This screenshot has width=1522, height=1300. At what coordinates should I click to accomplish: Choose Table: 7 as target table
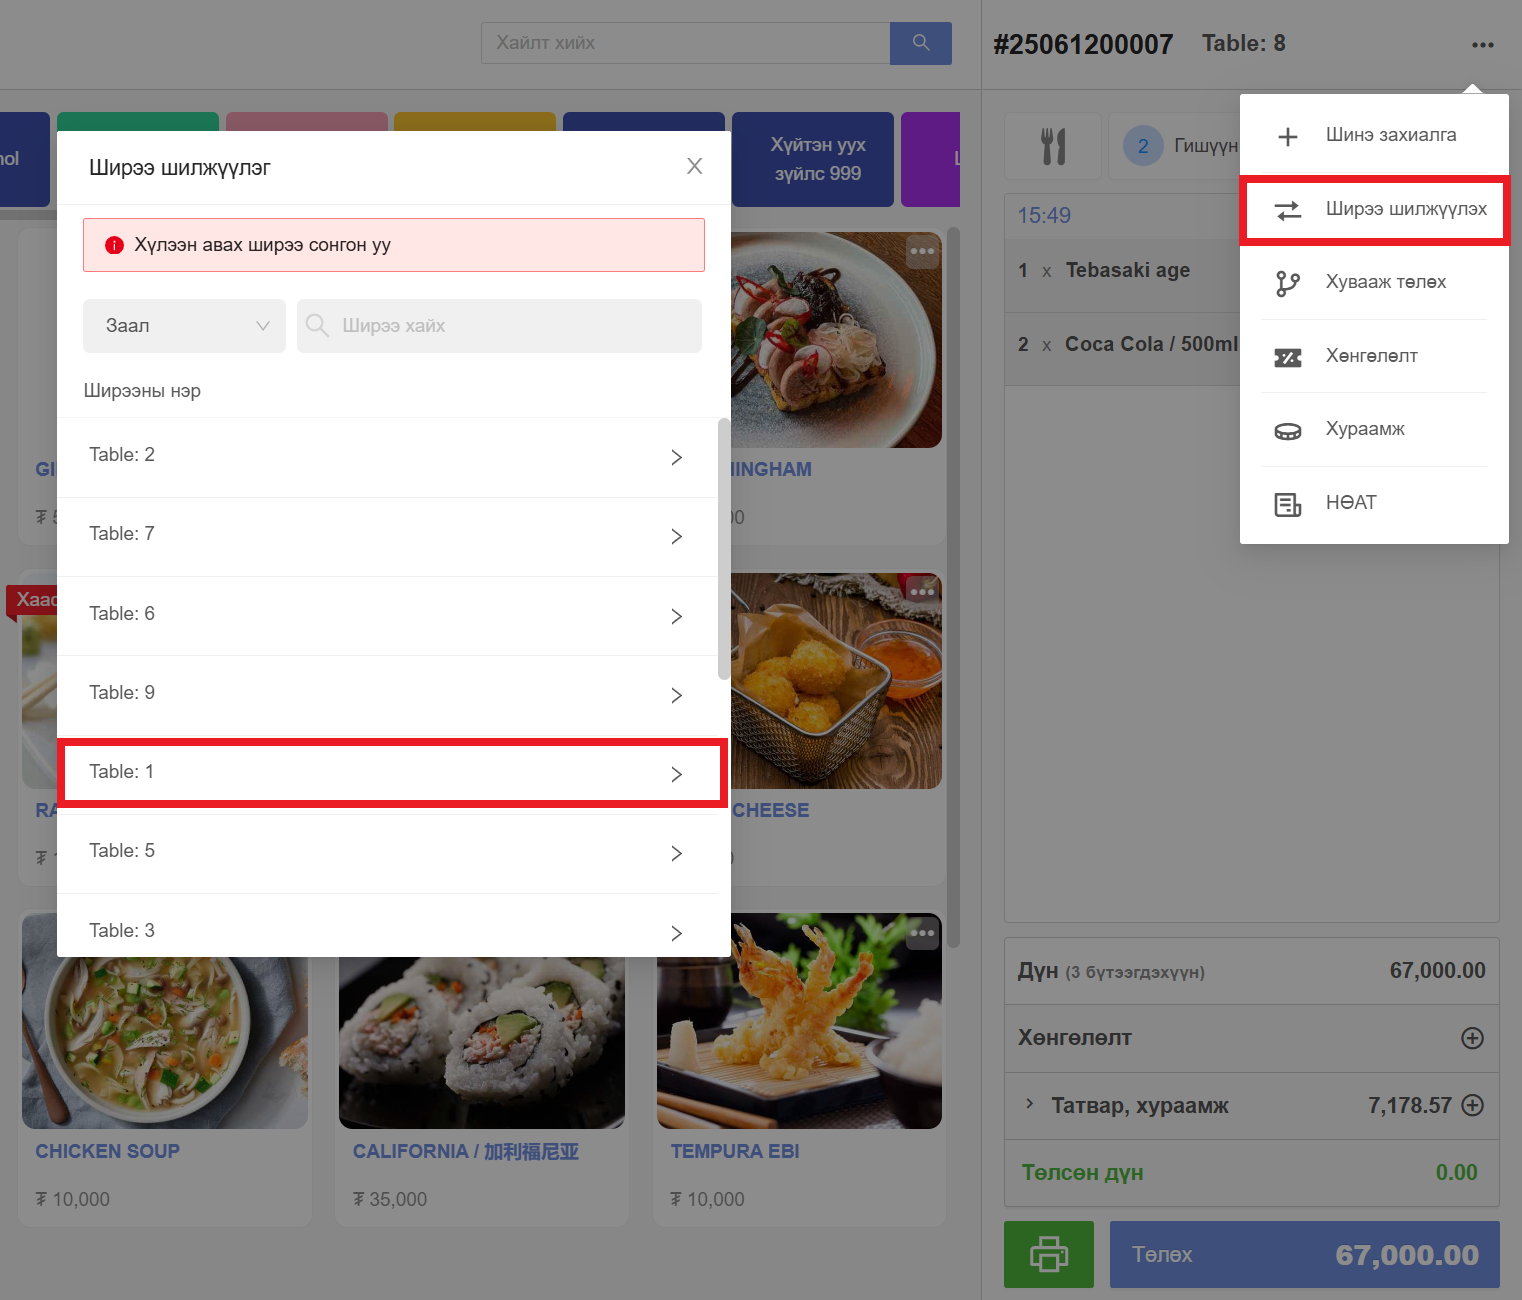click(392, 535)
